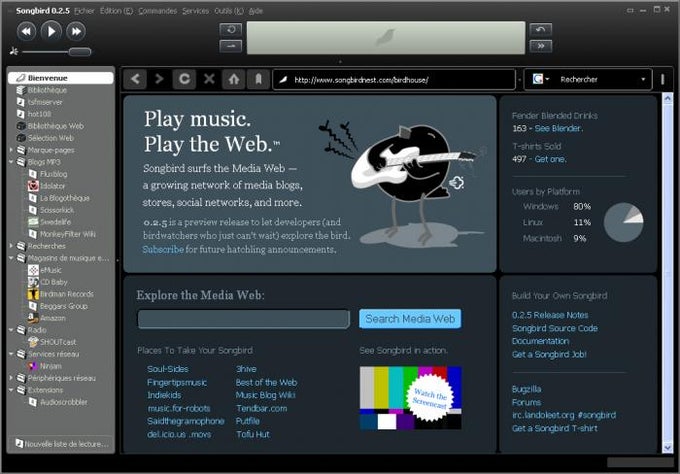The height and width of the screenshot is (474, 680).
Task: Collapse the Services réseau folder
Action: point(11,354)
